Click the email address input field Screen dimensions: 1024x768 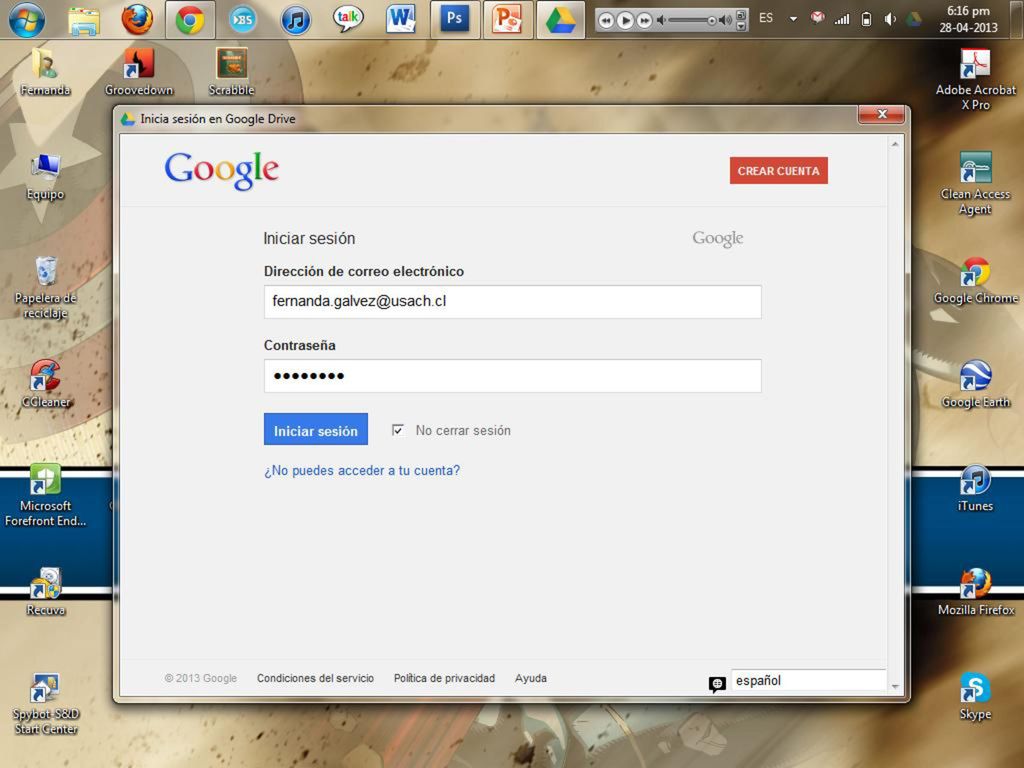[x=513, y=302]
